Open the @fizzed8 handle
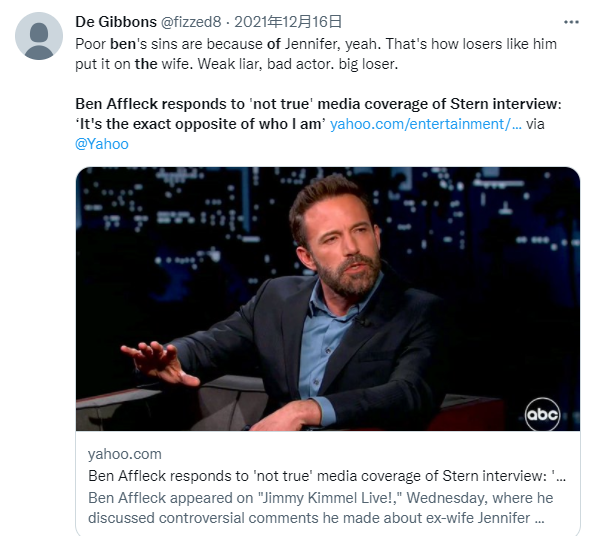This screenshot has height=536, width=595. pos(191,22)
